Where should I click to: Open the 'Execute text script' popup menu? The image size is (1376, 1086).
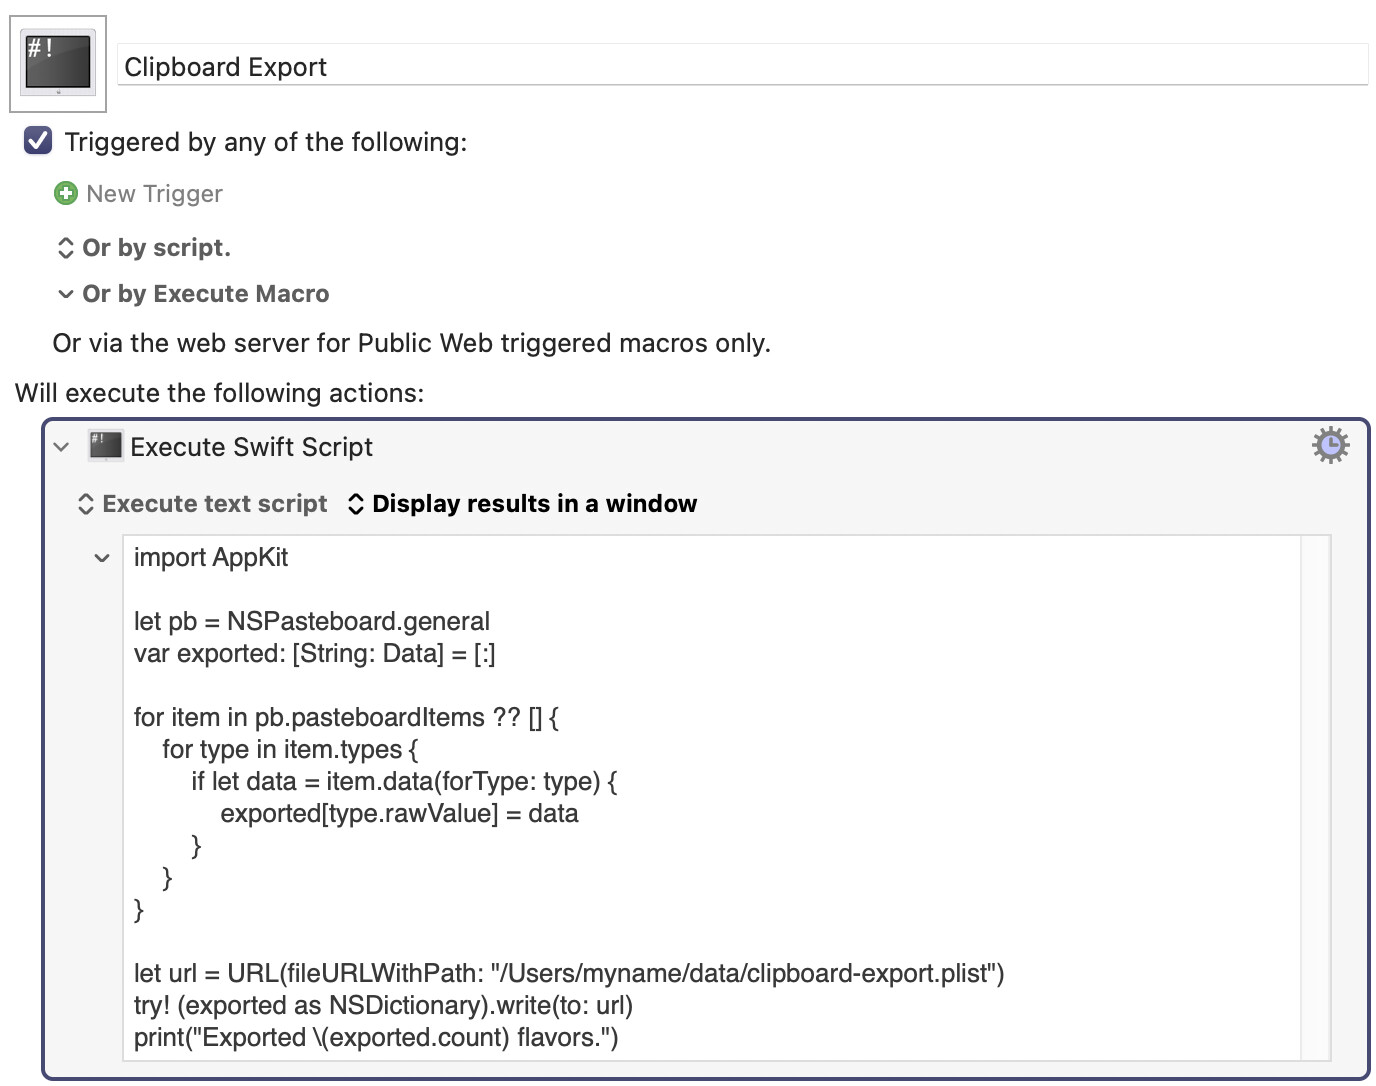pos(203,504)
